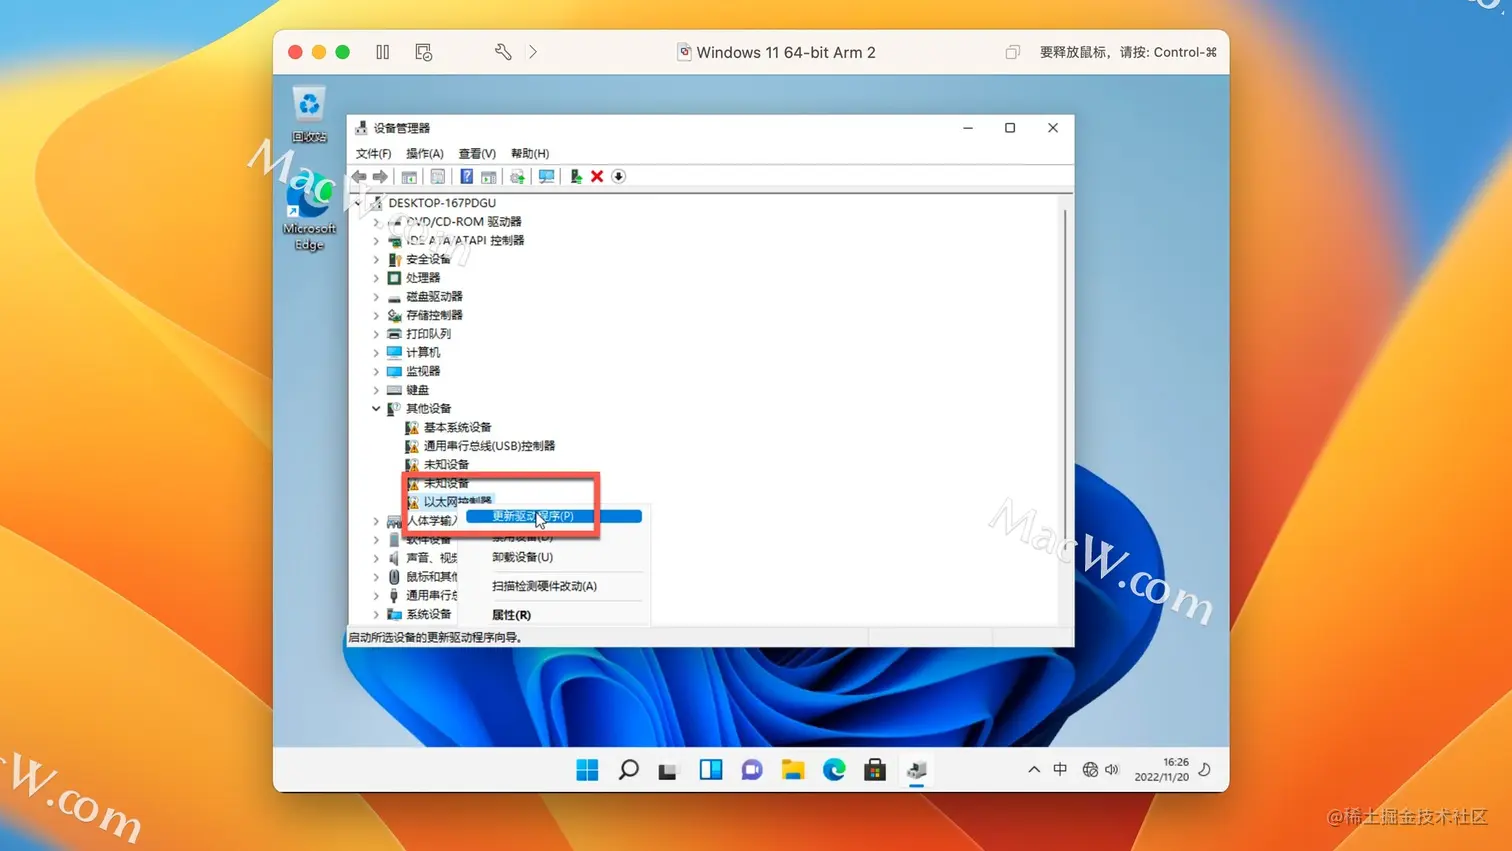Expand the DVD/CD-ROM 驱动器 node
This screenshot has width=1512, height=851.
376,222
